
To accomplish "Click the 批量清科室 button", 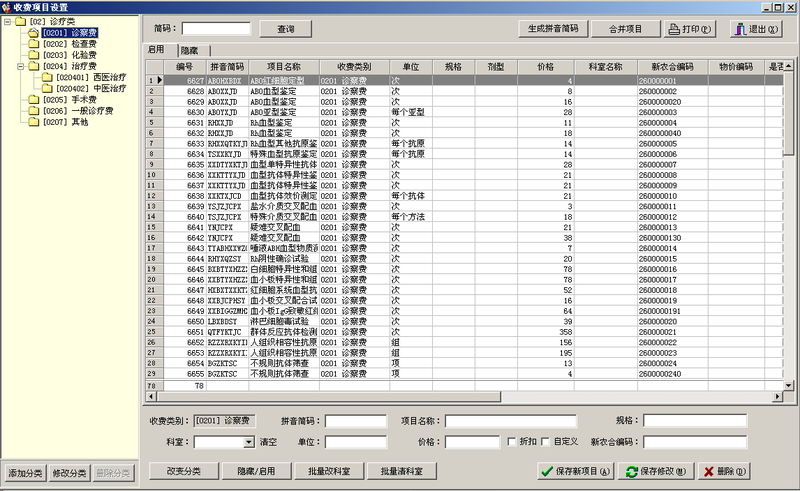I will tap(402, 471).
